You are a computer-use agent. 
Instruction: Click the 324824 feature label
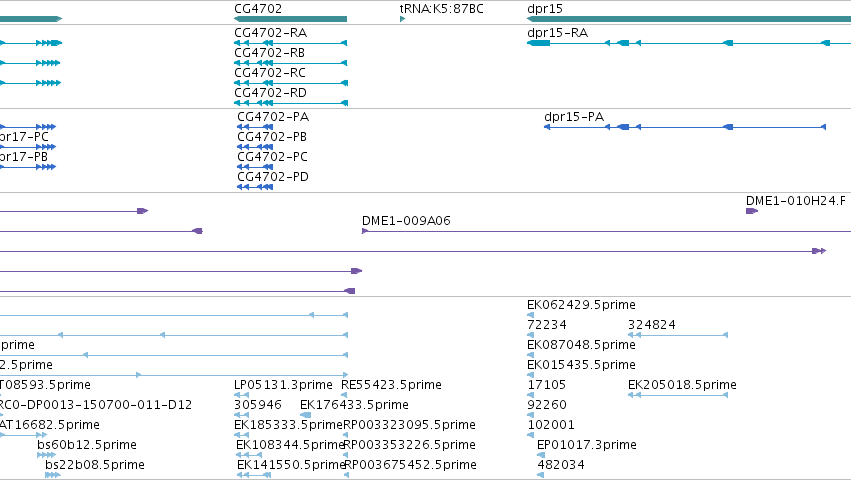click(x=652, y=325)
